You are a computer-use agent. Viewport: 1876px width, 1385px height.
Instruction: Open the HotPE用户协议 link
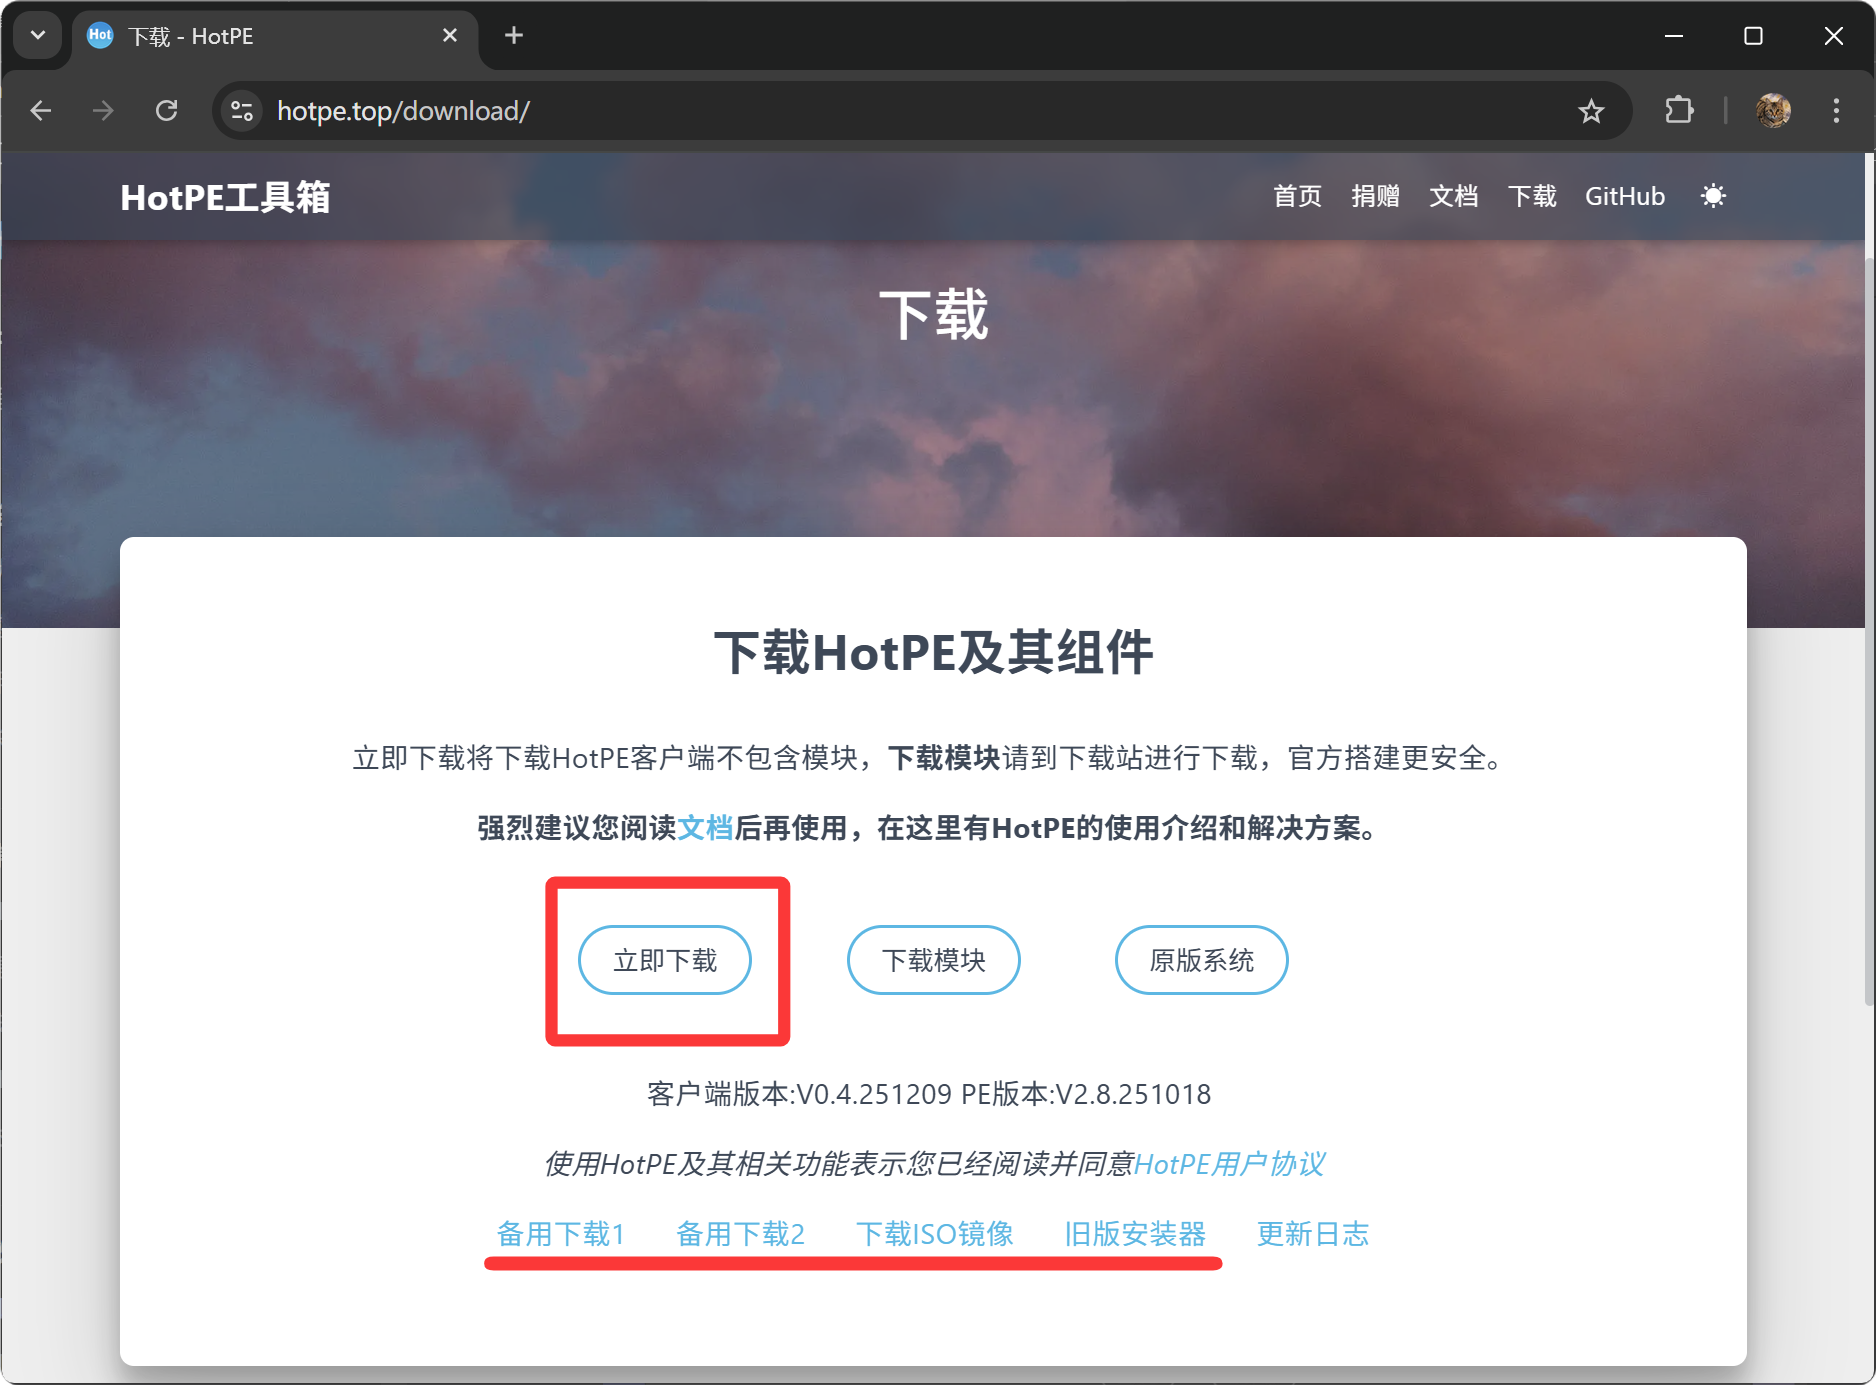(x=1230, y=1164)
